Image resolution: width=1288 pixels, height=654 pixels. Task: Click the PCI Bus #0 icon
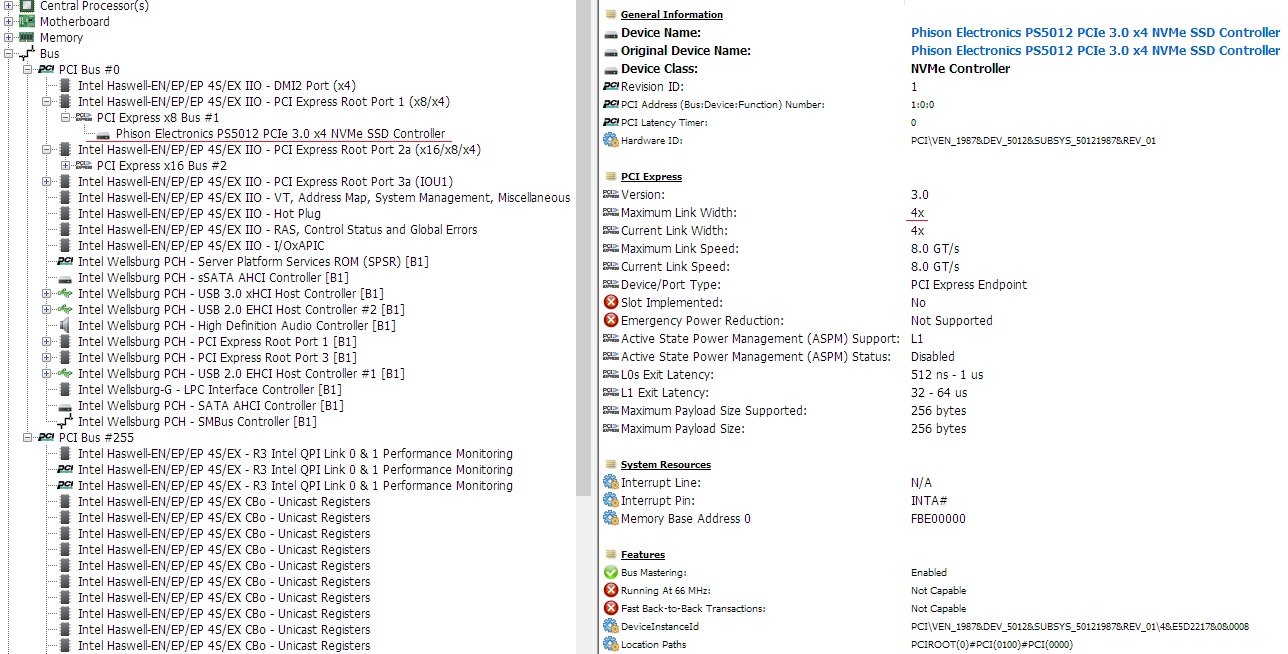[46, 70]
